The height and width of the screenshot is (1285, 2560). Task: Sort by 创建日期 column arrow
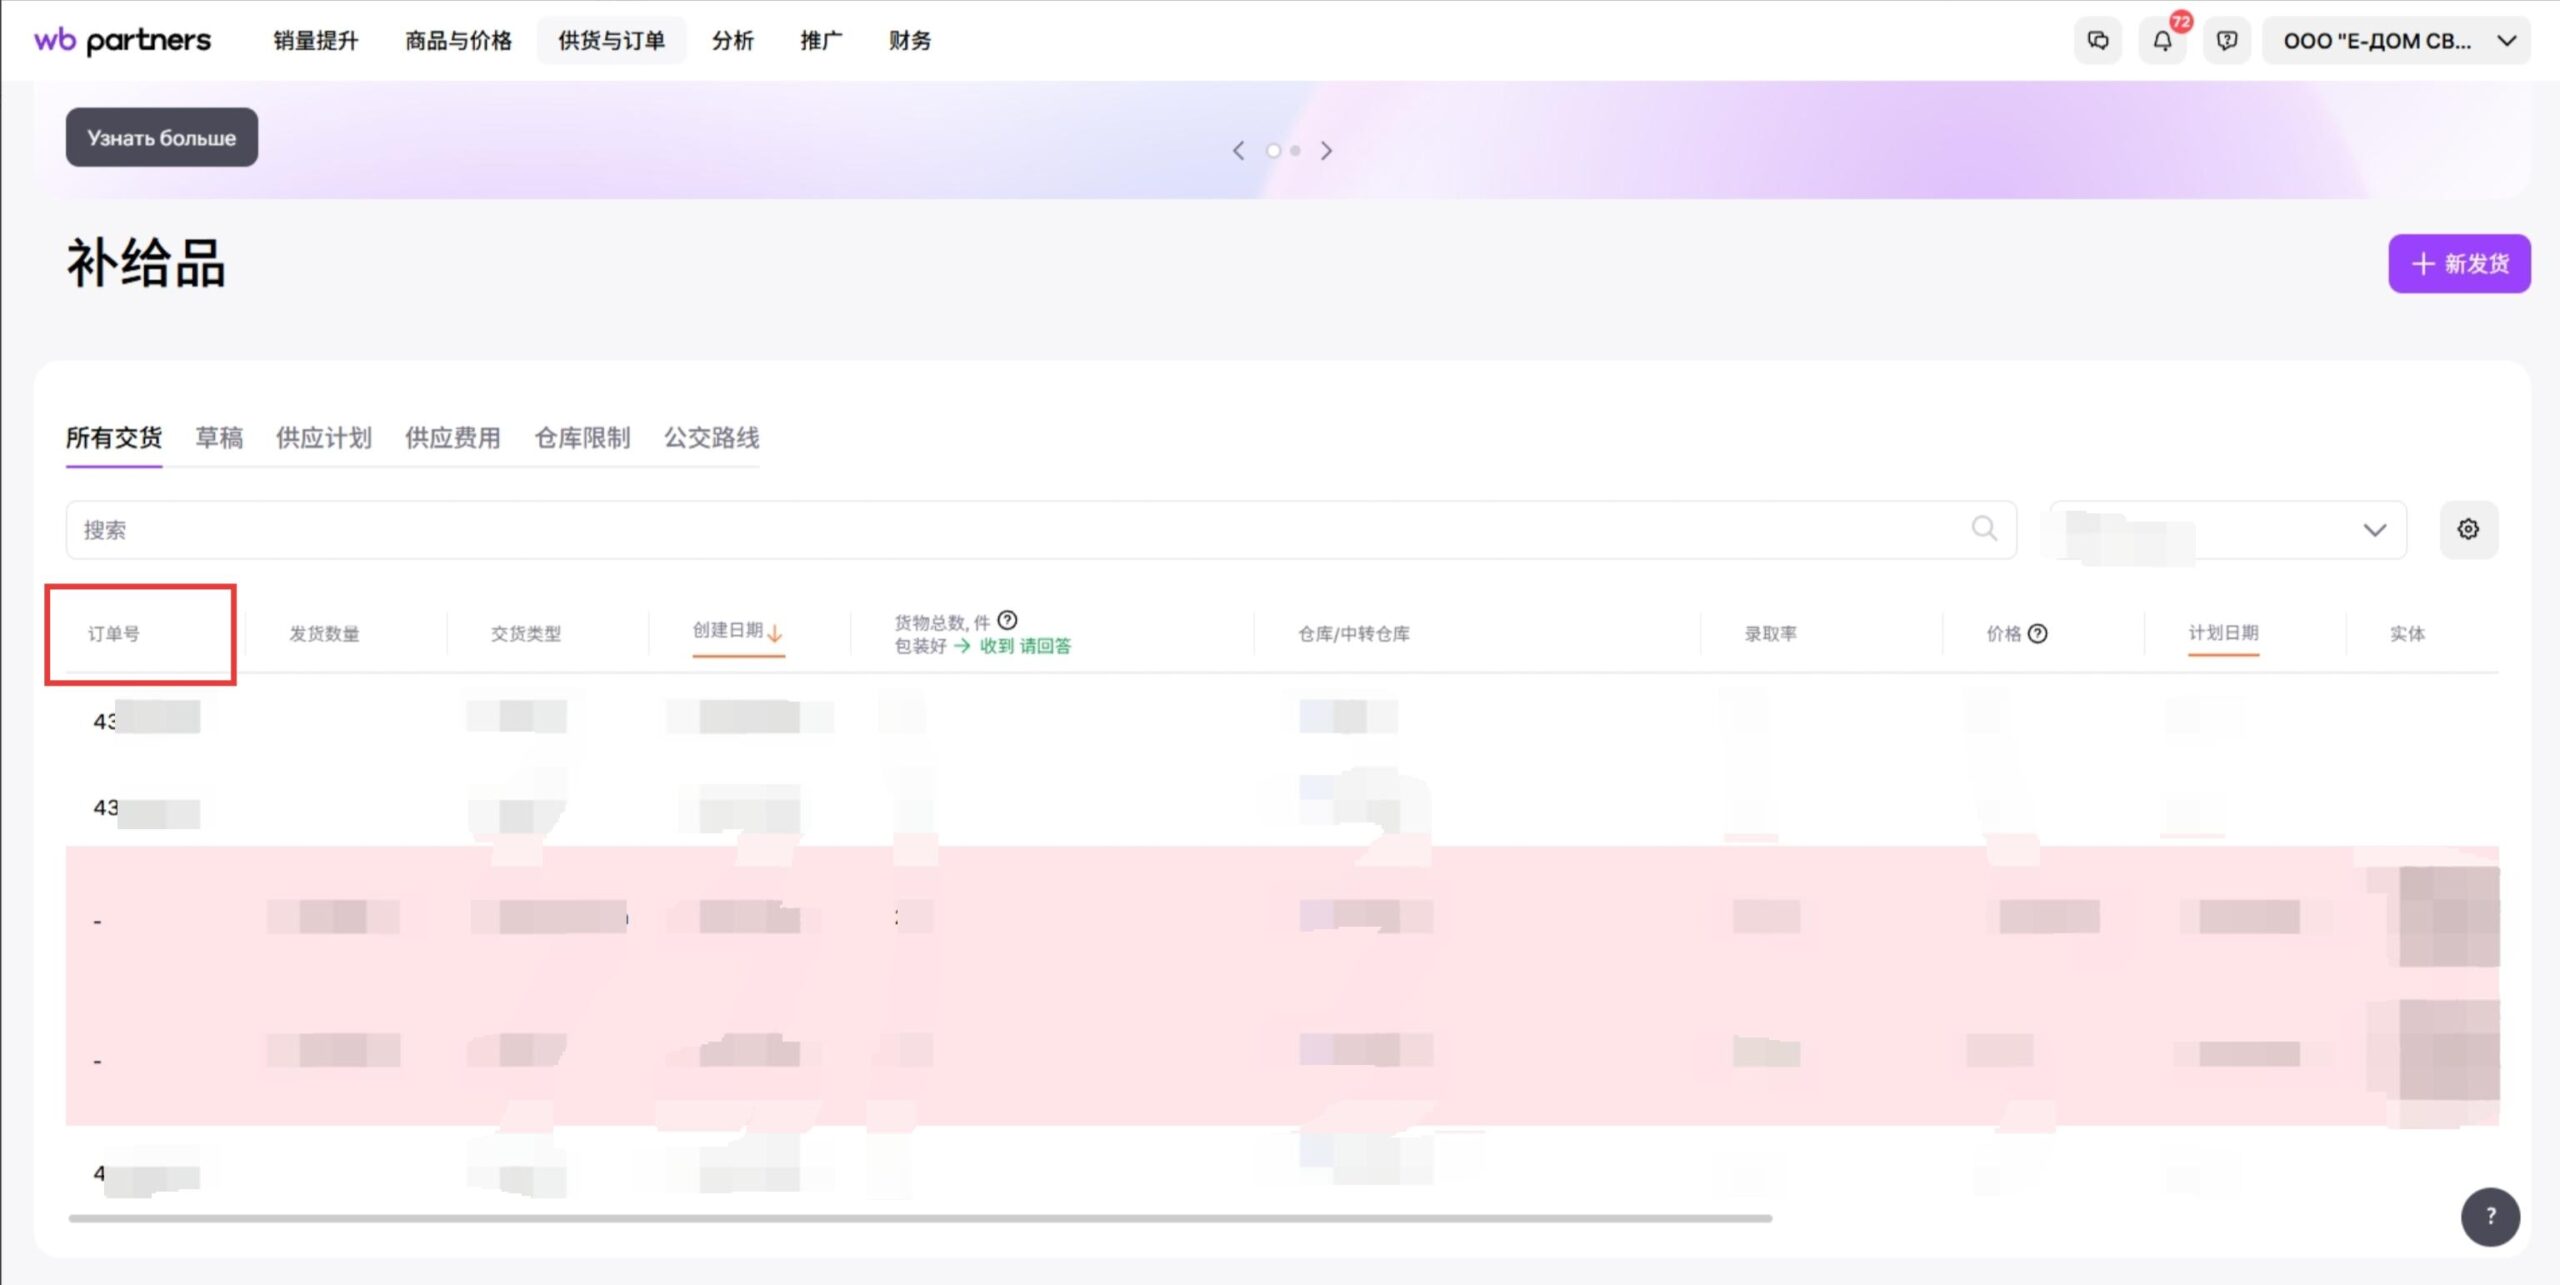point(775,632)
